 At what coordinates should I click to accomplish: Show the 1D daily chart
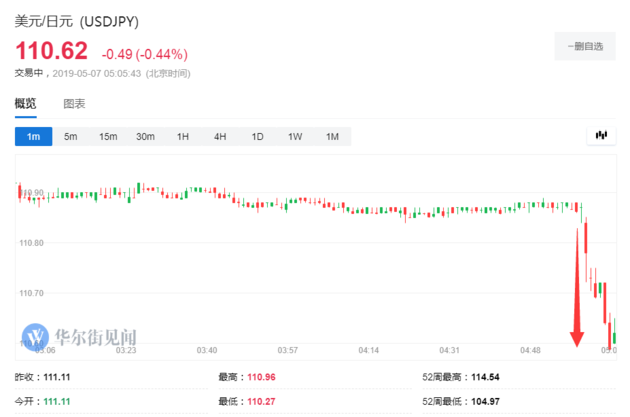tap(257, 136)
